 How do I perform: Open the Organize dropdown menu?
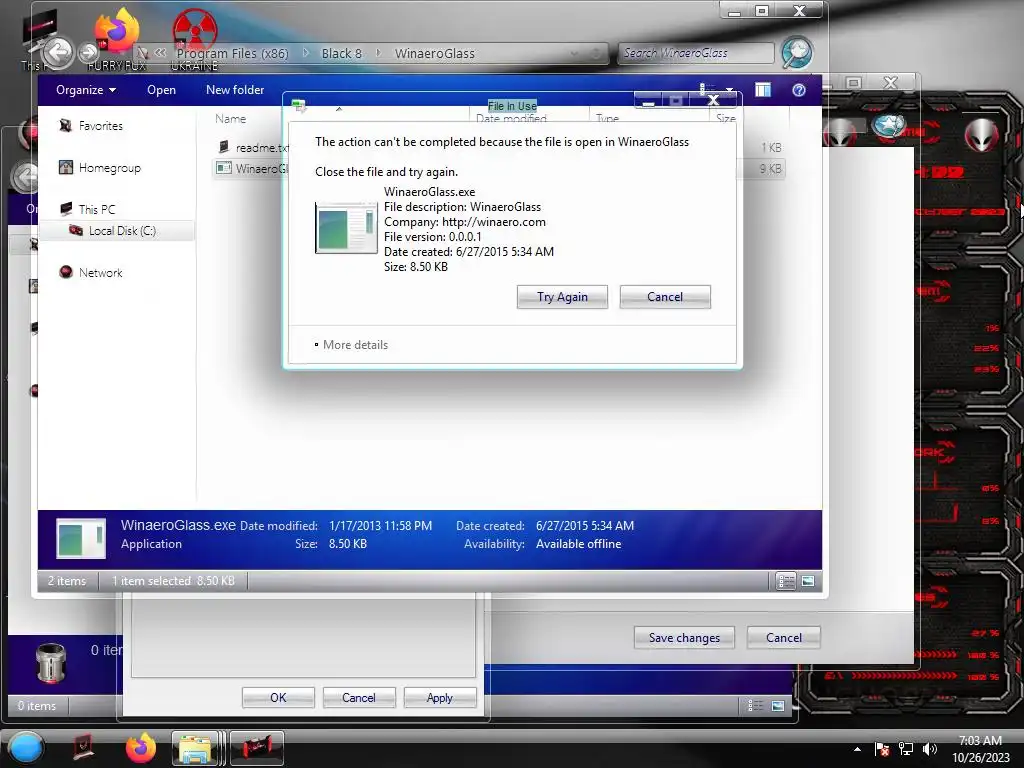(86, 90)
